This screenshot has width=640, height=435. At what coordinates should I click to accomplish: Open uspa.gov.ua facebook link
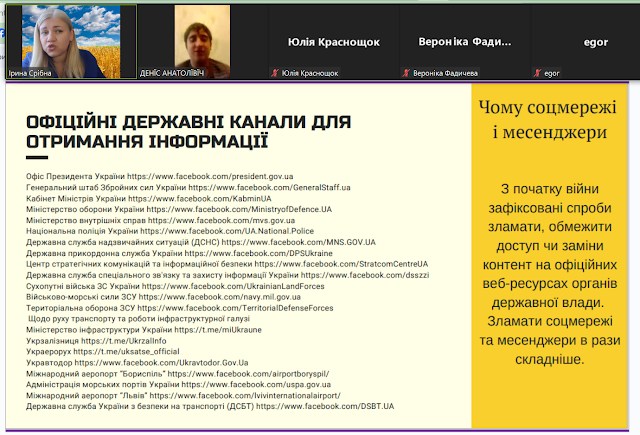[256, 384]
